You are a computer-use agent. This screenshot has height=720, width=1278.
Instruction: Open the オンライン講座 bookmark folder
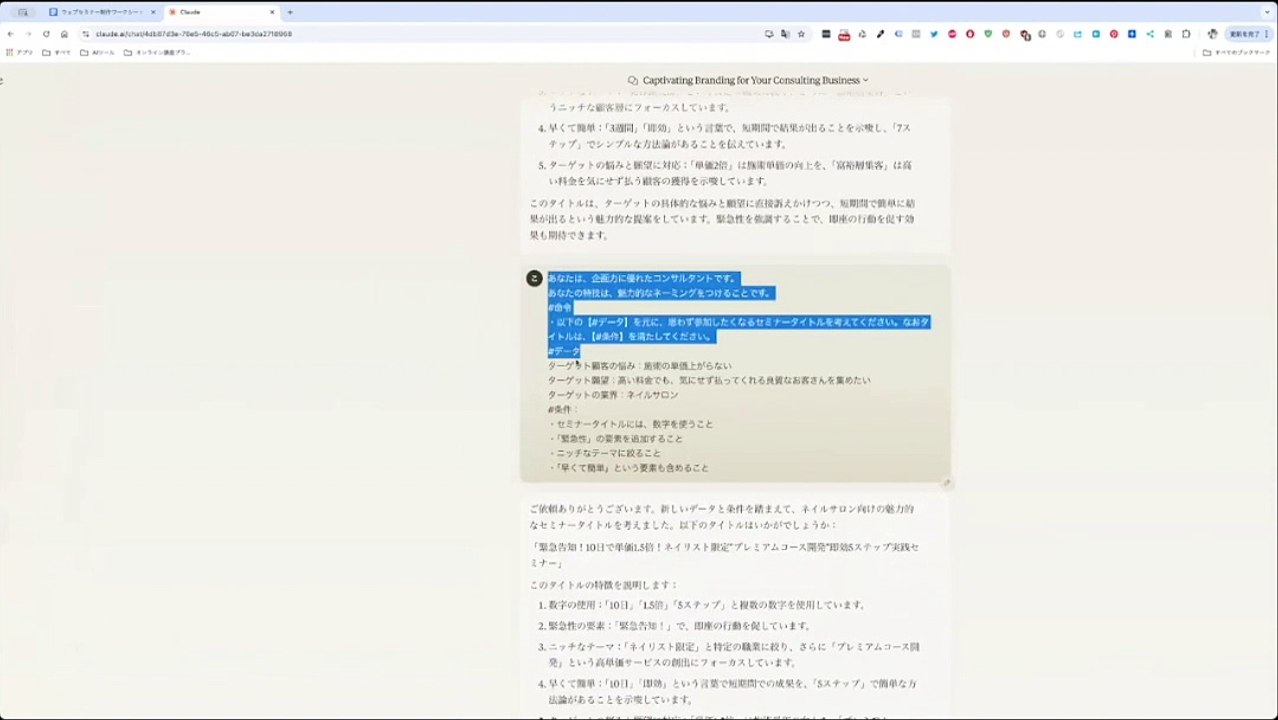157,52
